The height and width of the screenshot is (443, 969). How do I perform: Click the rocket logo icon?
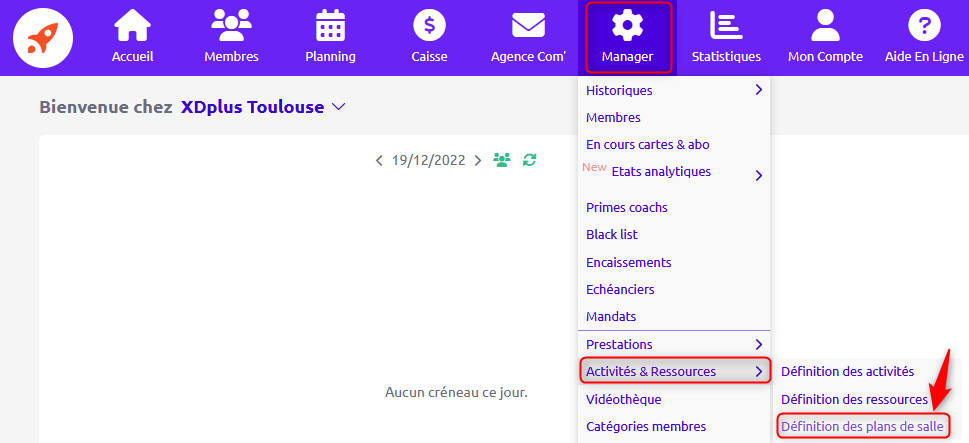[x=43, y=38]
